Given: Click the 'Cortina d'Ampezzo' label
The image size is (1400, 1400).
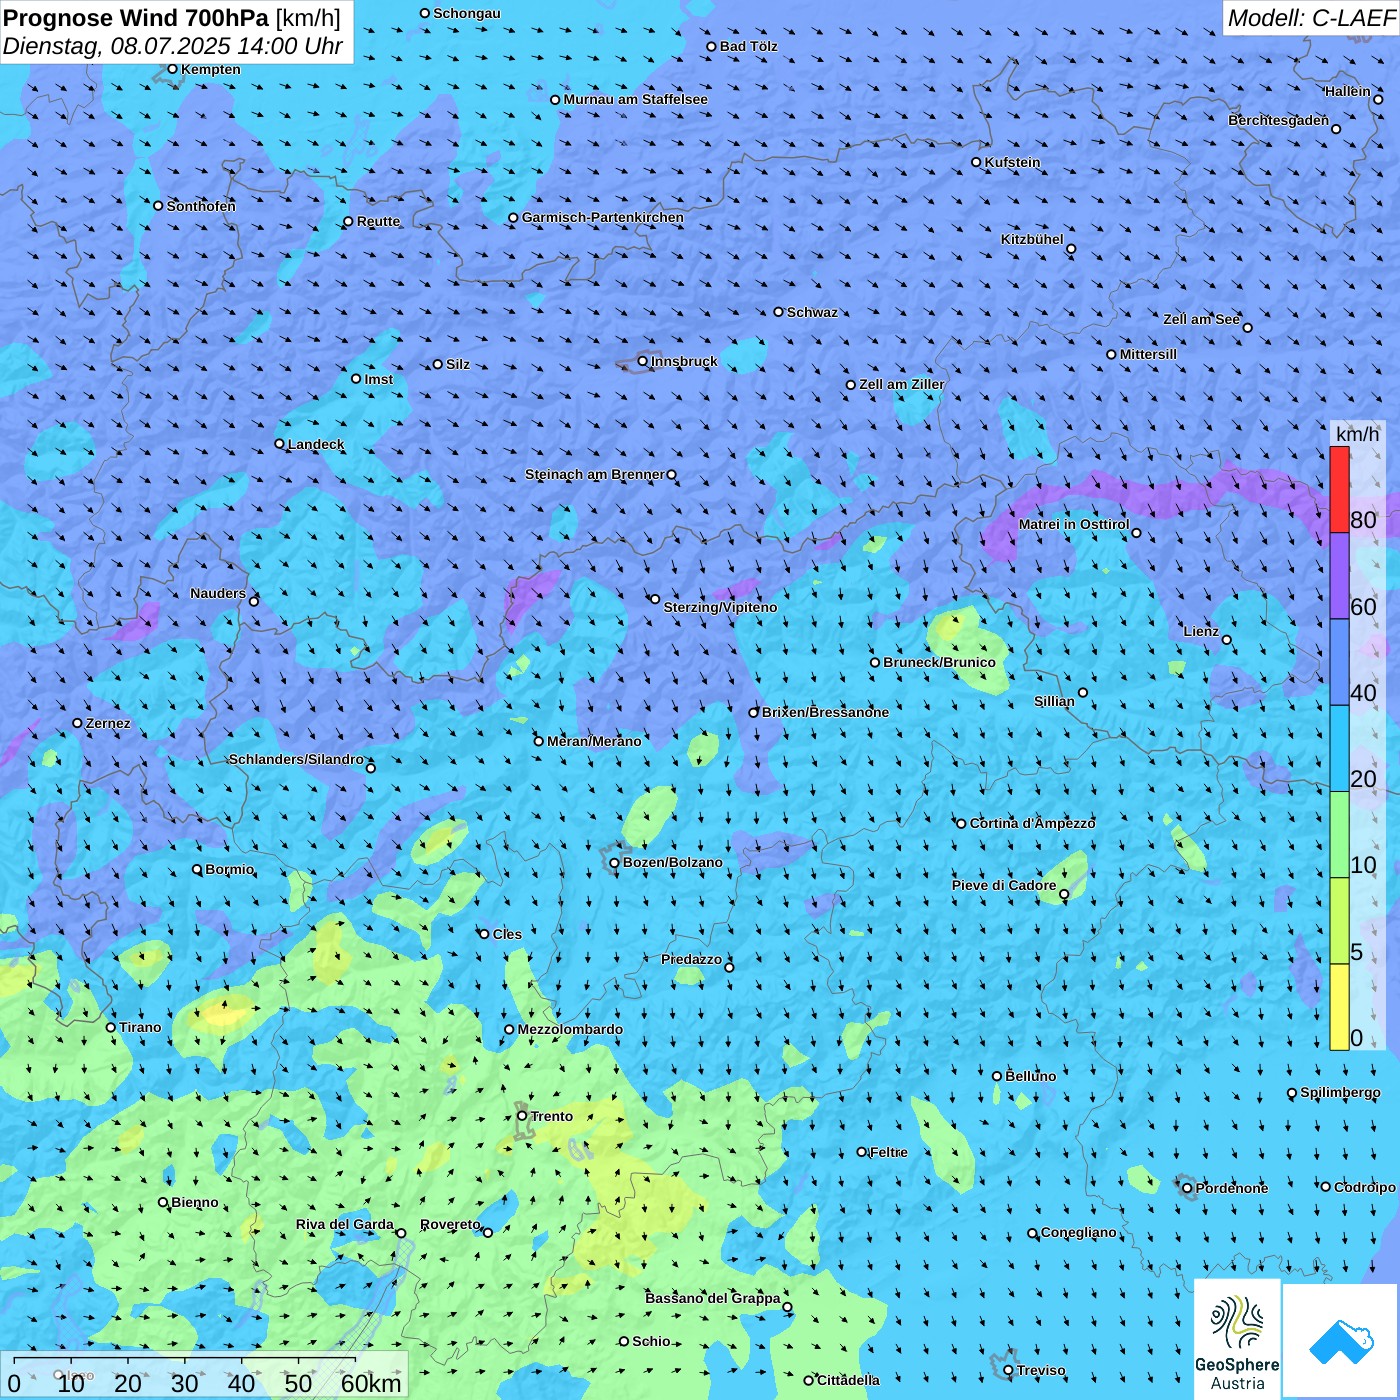Looking at the screenshot, I should click(x=1033, y=823).
